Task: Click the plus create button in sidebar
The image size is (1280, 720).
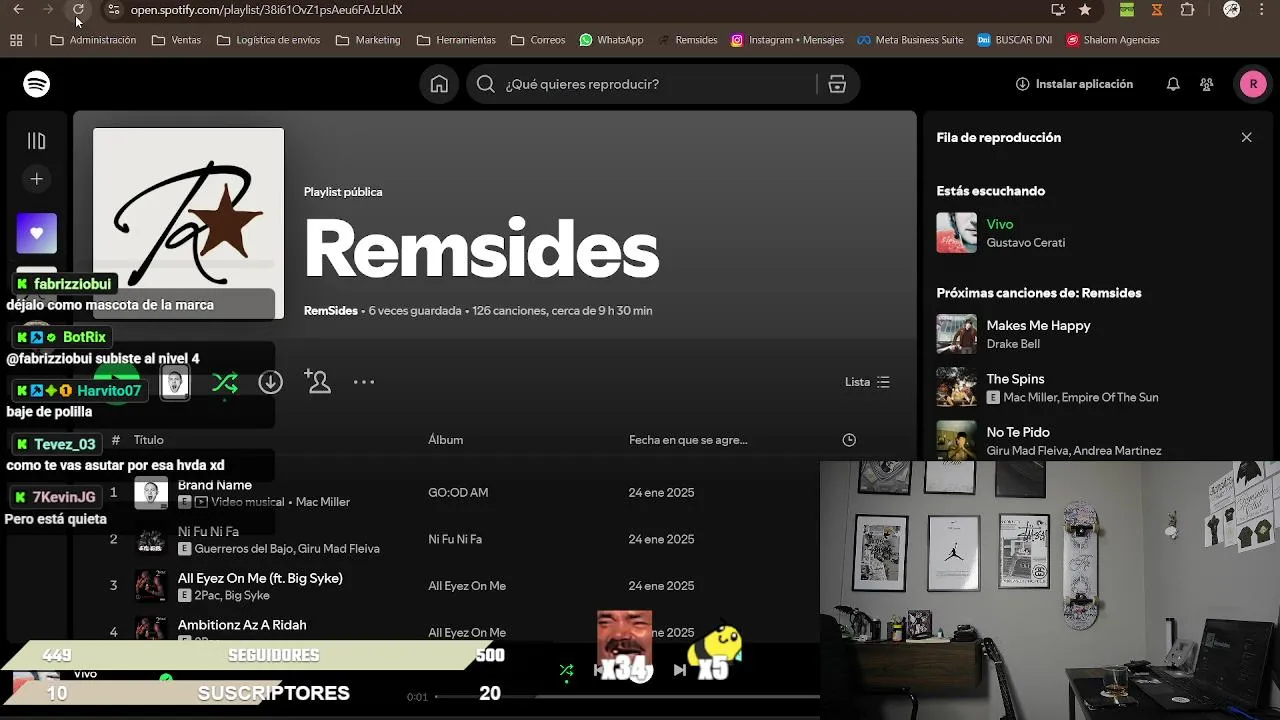Action: (37, 179)
